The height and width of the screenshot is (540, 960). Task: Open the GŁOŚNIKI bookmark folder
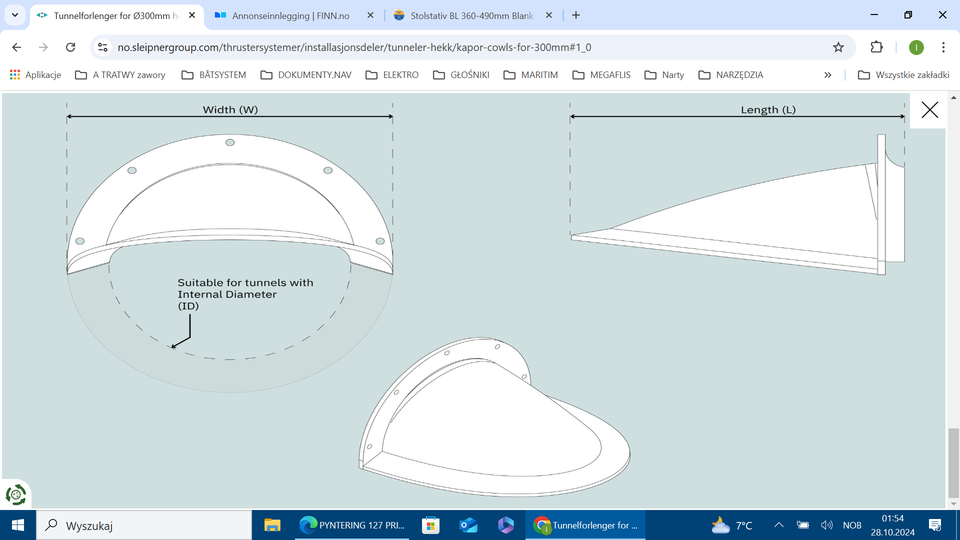pyautogui.click(x=461, y=75)
